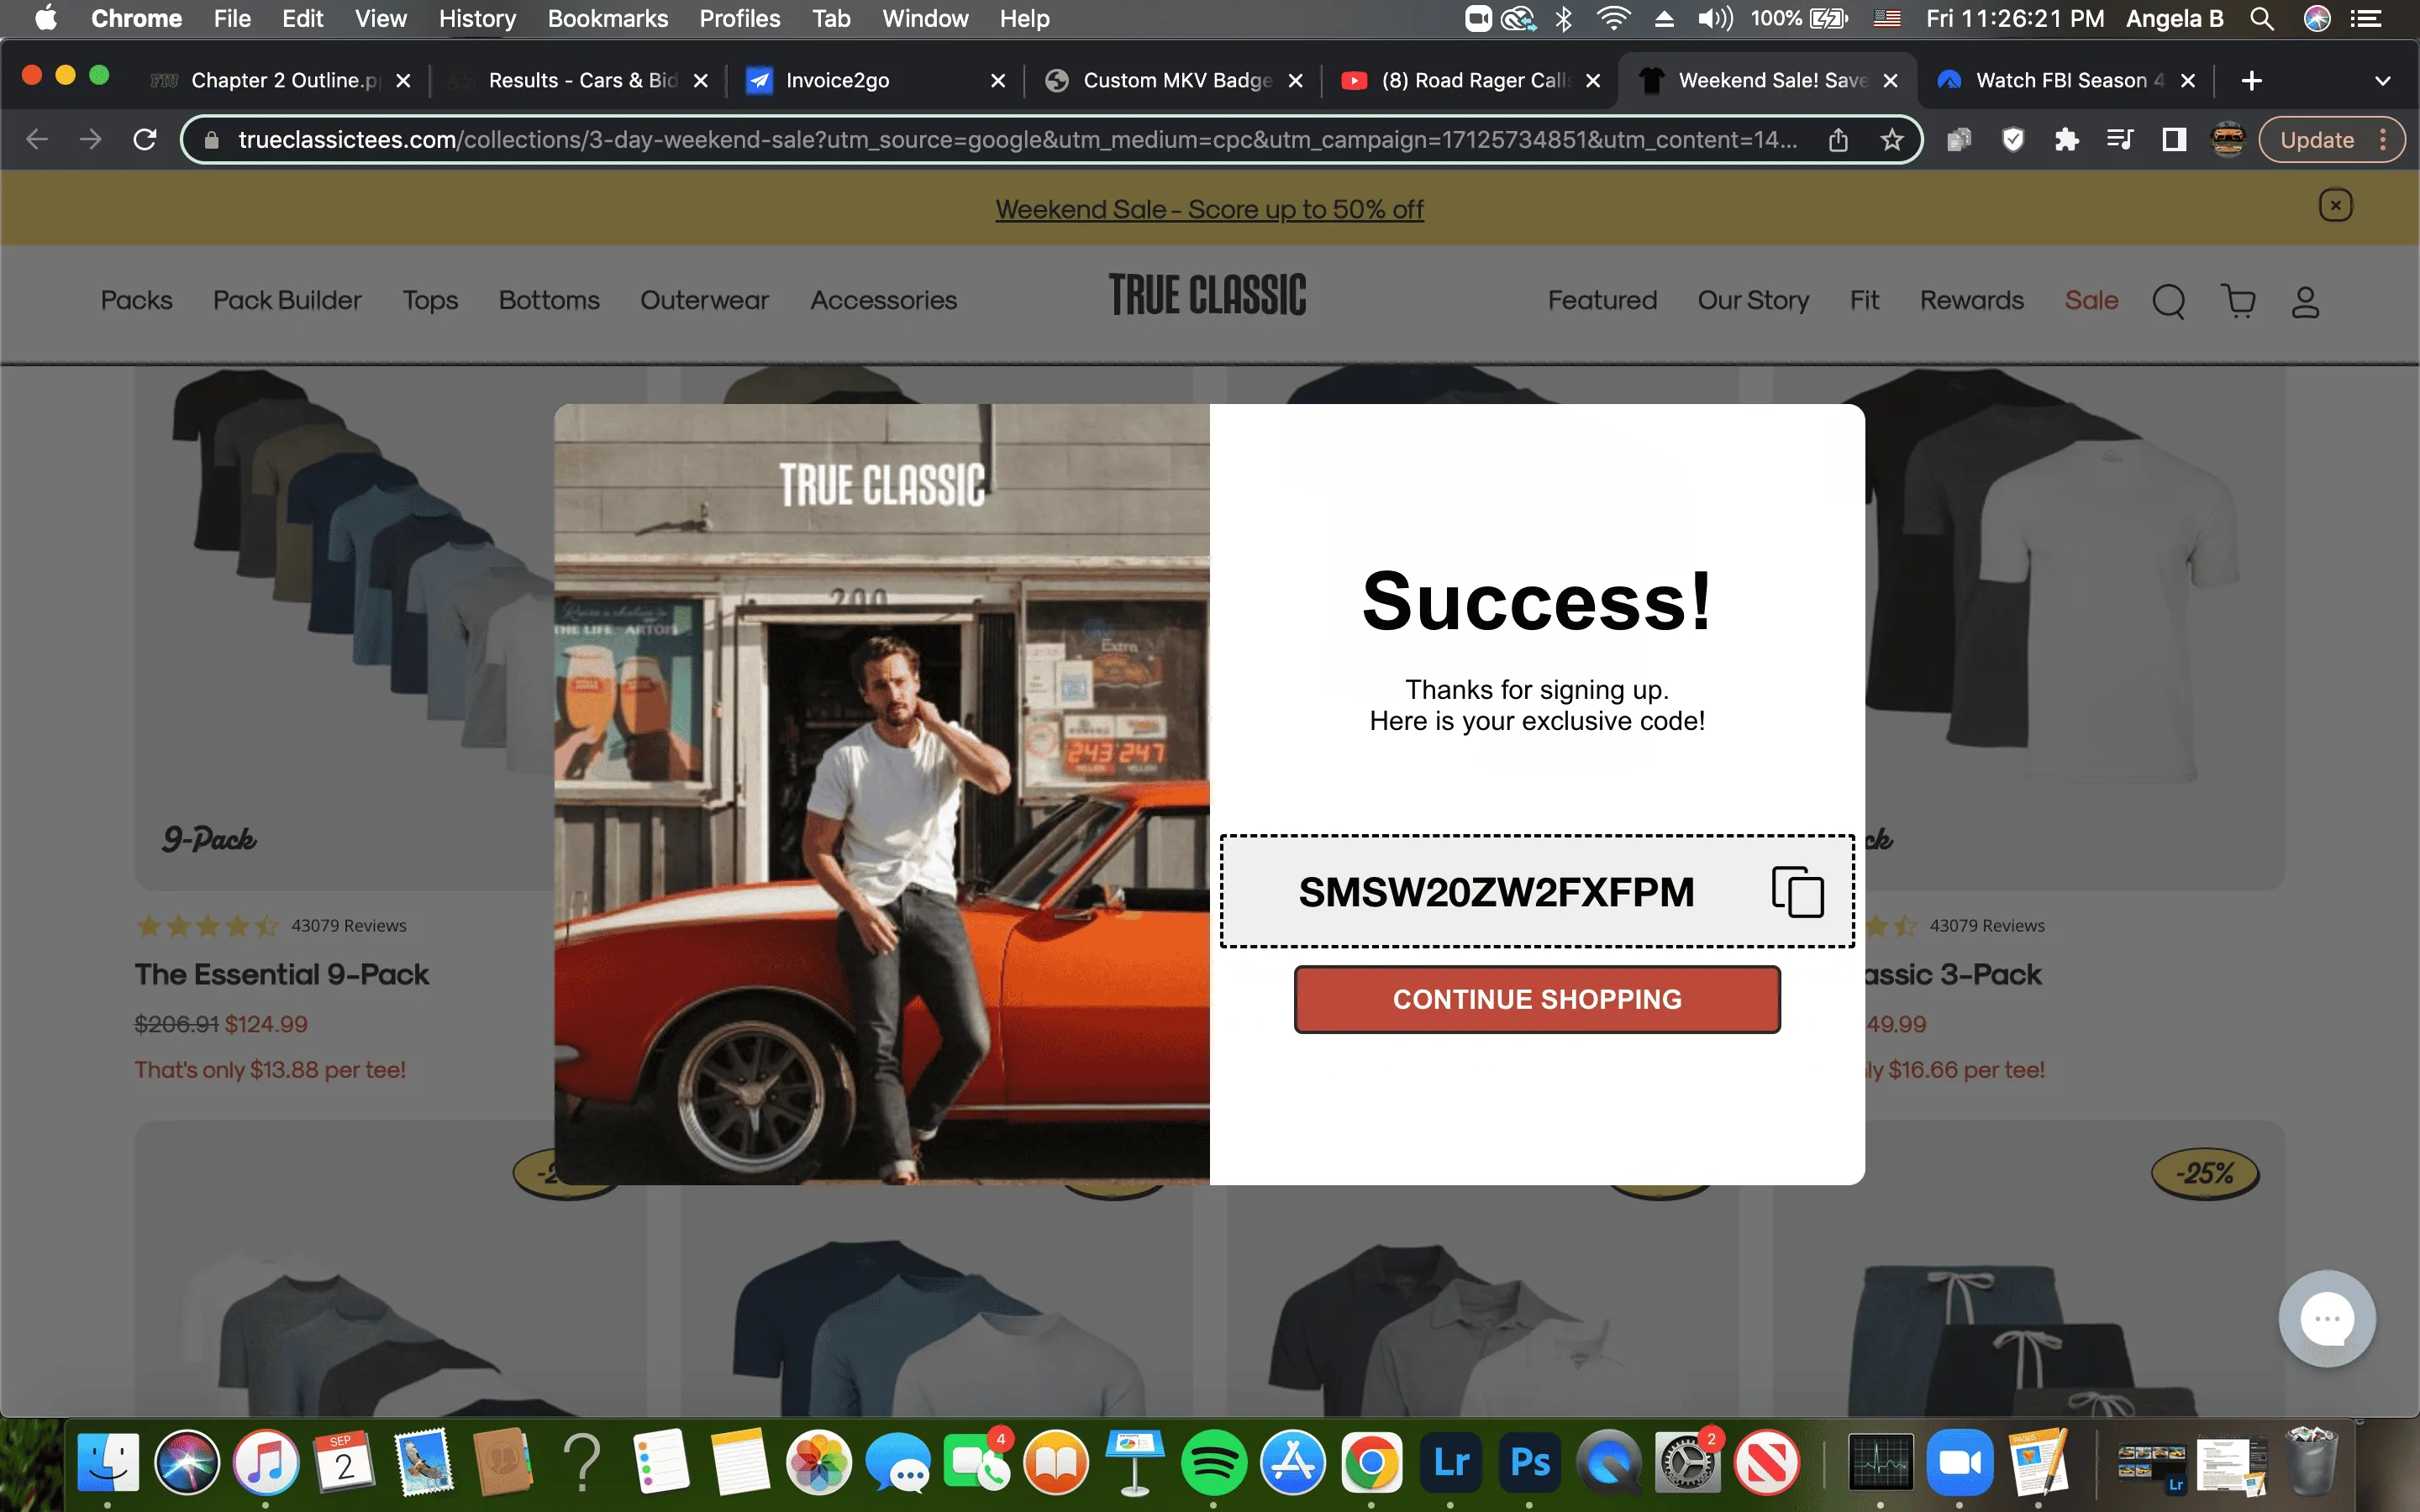Focus the trueclassictees.com address bar
The height and width of the screenshot is (1512, 2420).
(1017, 139)
